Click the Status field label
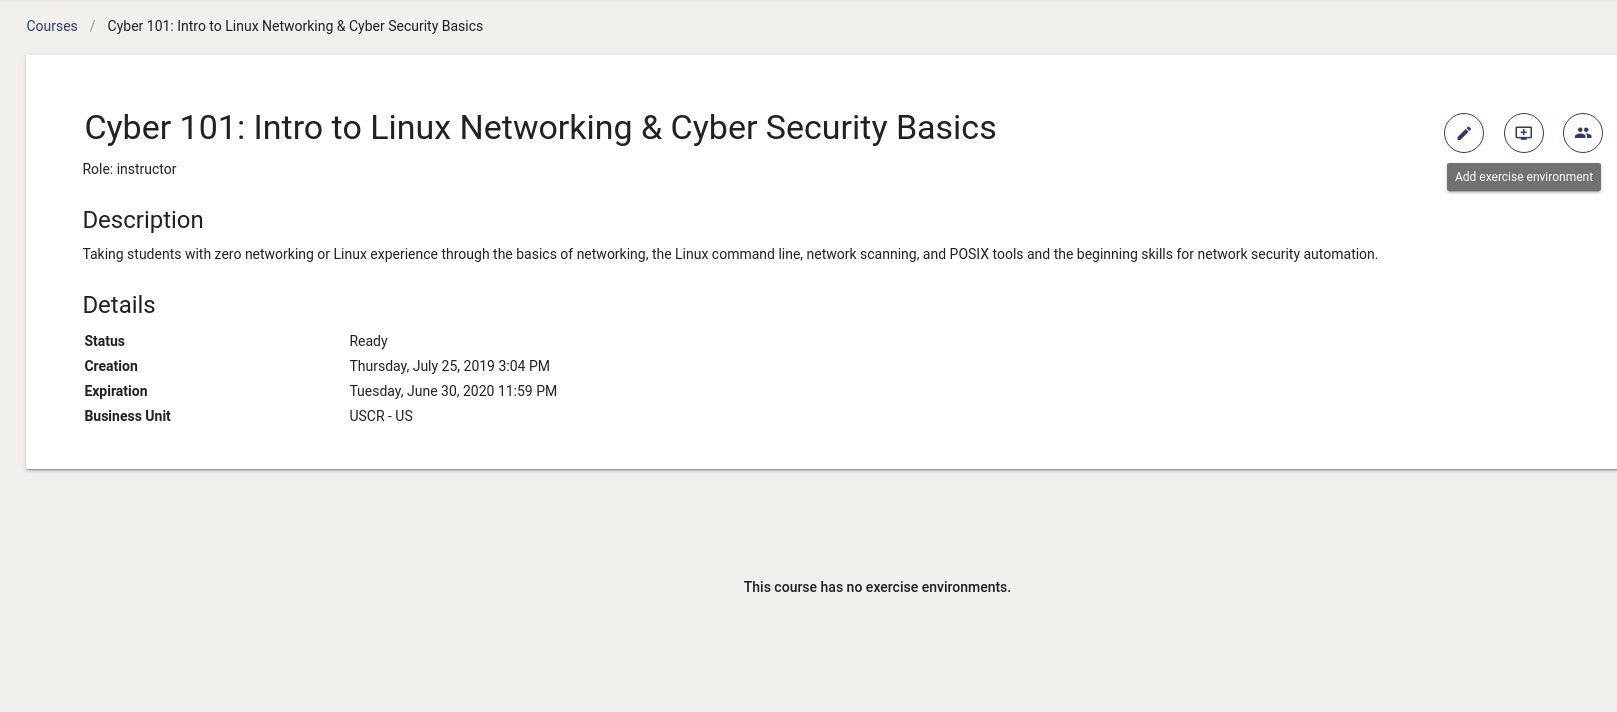The height and width of the screenshot is (712, 1617). point(105,341)
